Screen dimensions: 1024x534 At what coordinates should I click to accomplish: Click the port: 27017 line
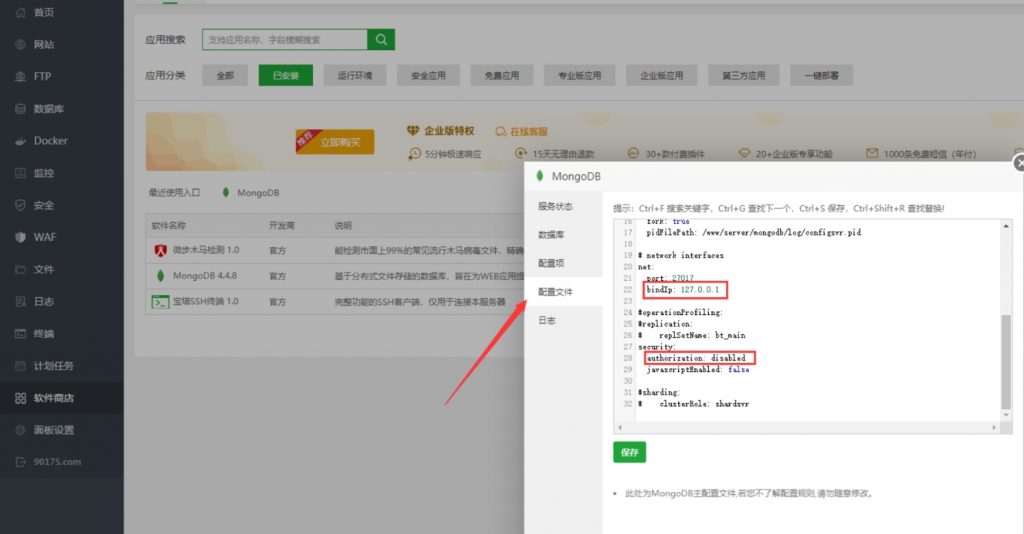click(x=670, y=278)
